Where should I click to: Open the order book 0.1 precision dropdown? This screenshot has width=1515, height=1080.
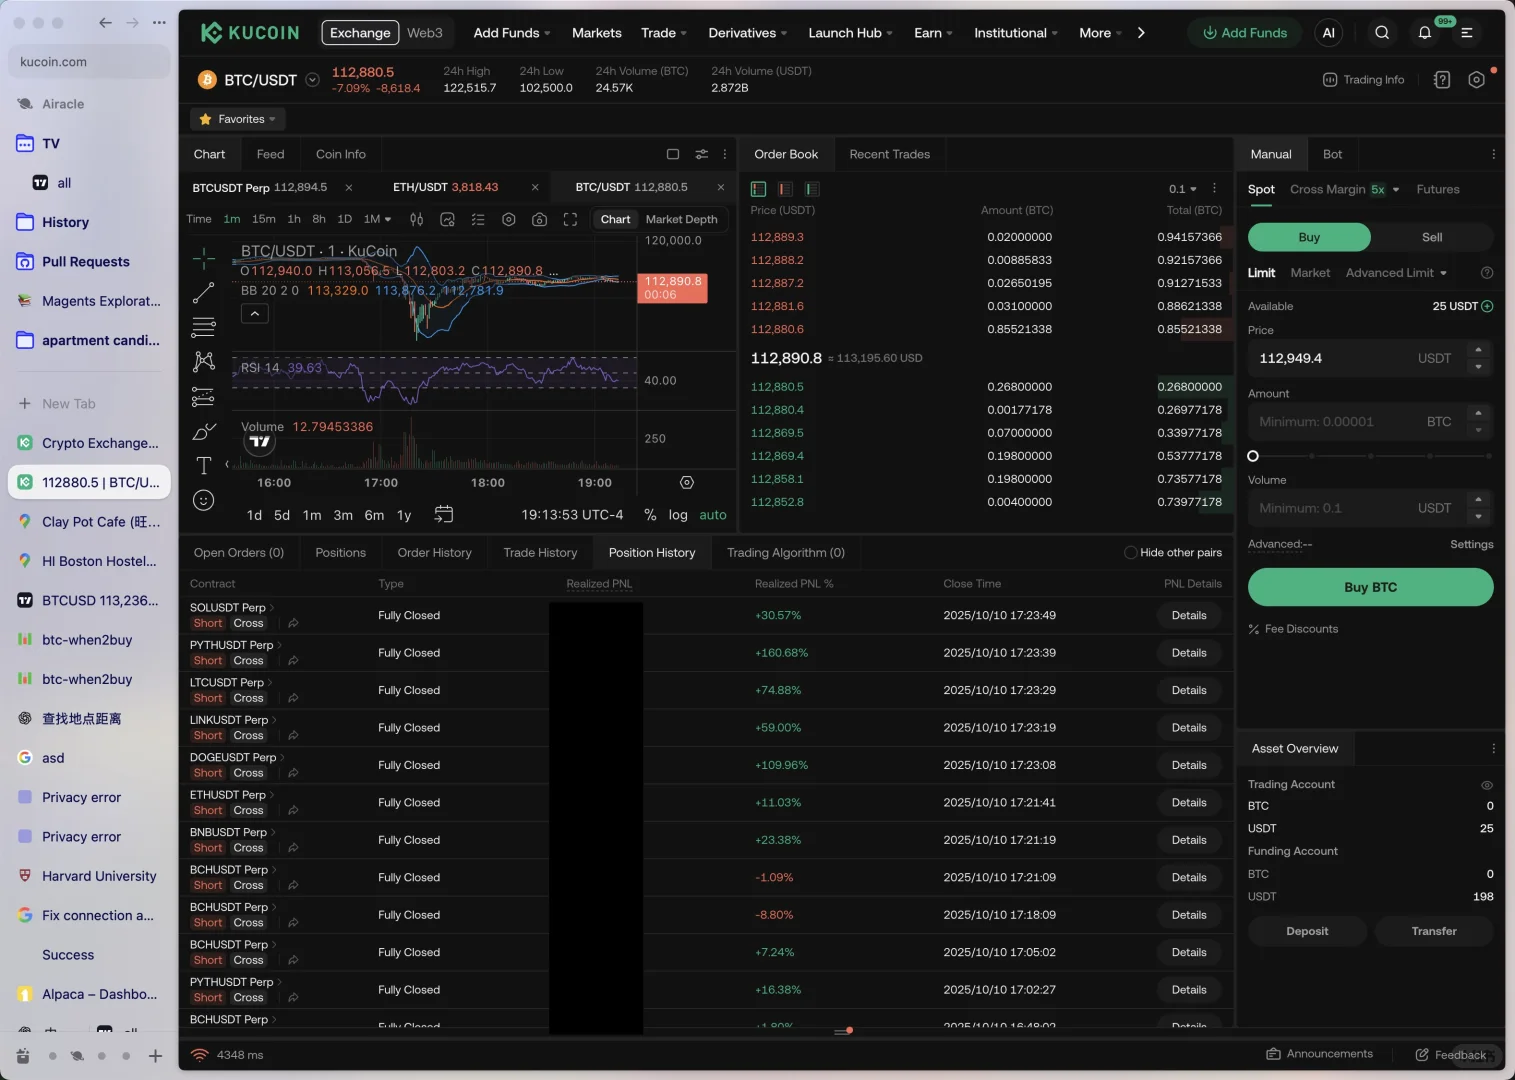point(1183,189)
